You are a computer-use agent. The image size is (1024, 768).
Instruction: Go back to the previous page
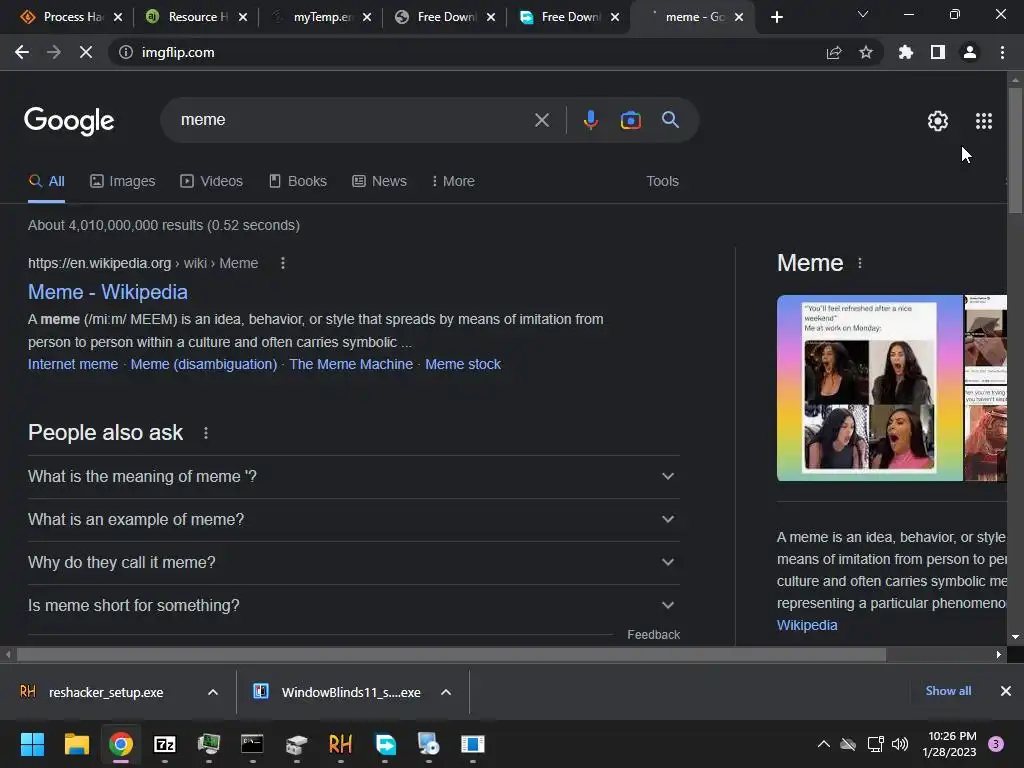click(22, 52)
